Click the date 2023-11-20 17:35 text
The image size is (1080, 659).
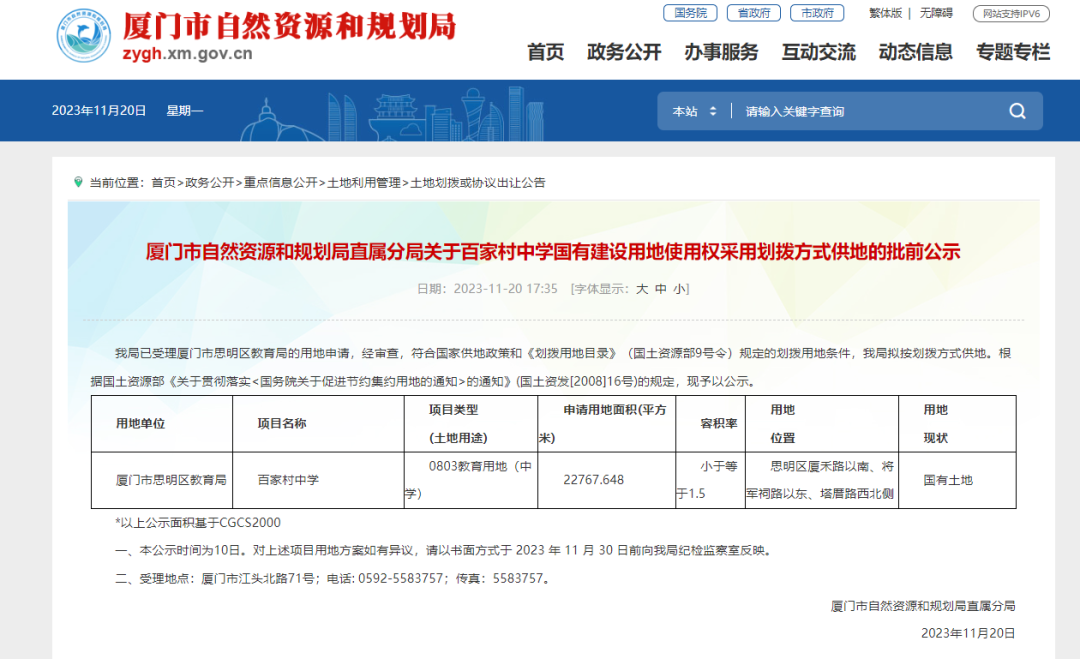[x=505, y=289]
